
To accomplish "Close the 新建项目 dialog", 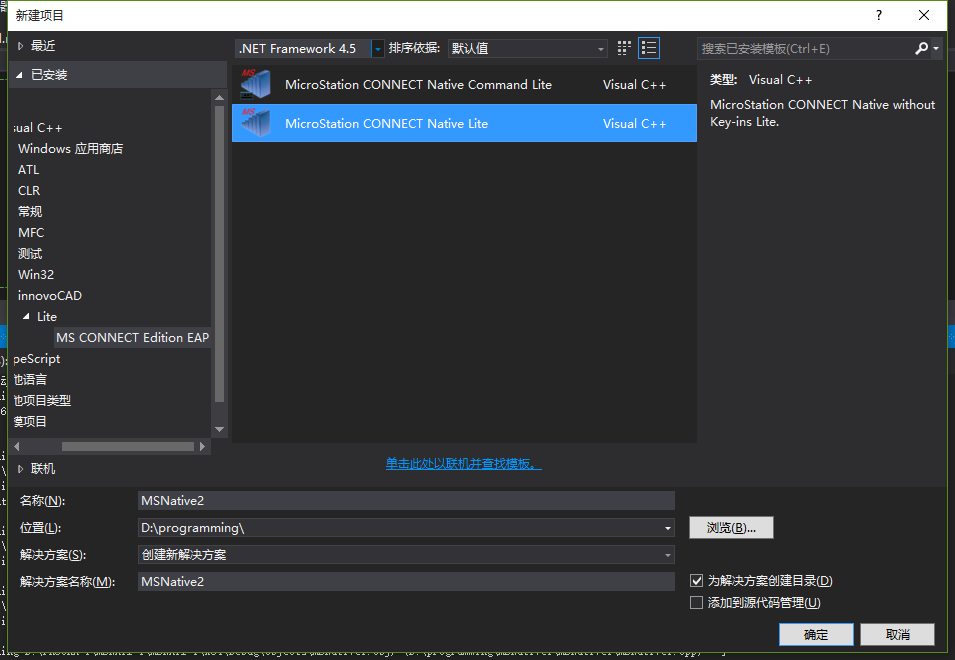I will tap(923, 15).
